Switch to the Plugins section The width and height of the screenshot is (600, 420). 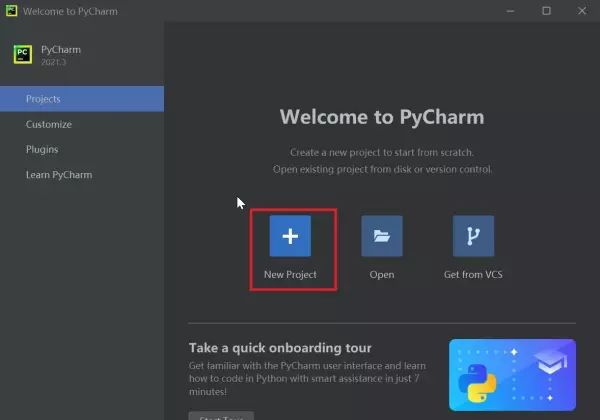click(82, 149)
